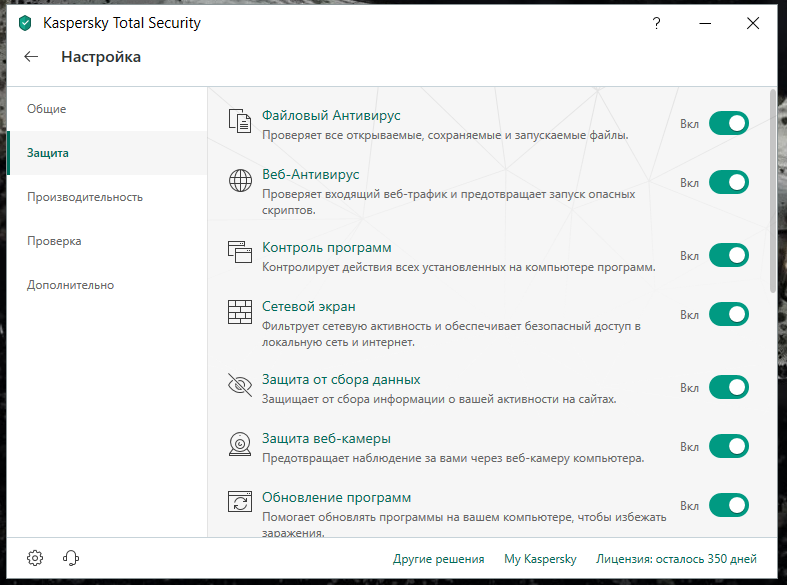Click the Web Anti-Virus globe icon
This screenshot has width=787, height=585.
point(240,181)
